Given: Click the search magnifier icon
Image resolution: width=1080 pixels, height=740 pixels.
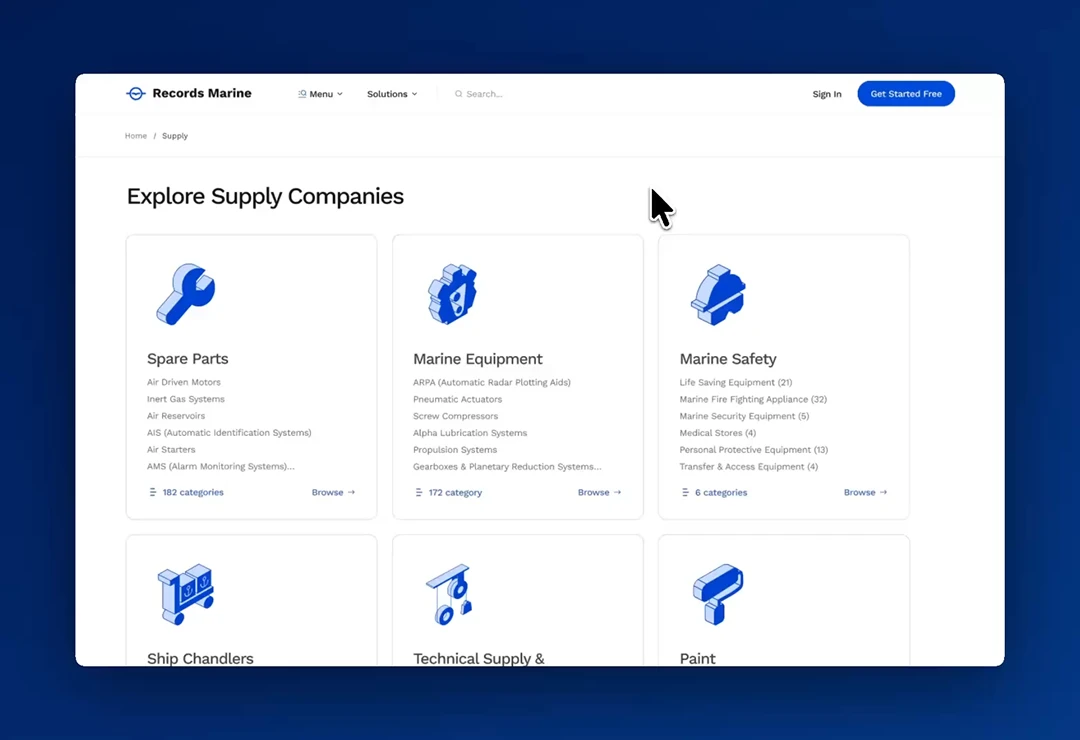Looking at the screenshot, I should click(459, 94).
